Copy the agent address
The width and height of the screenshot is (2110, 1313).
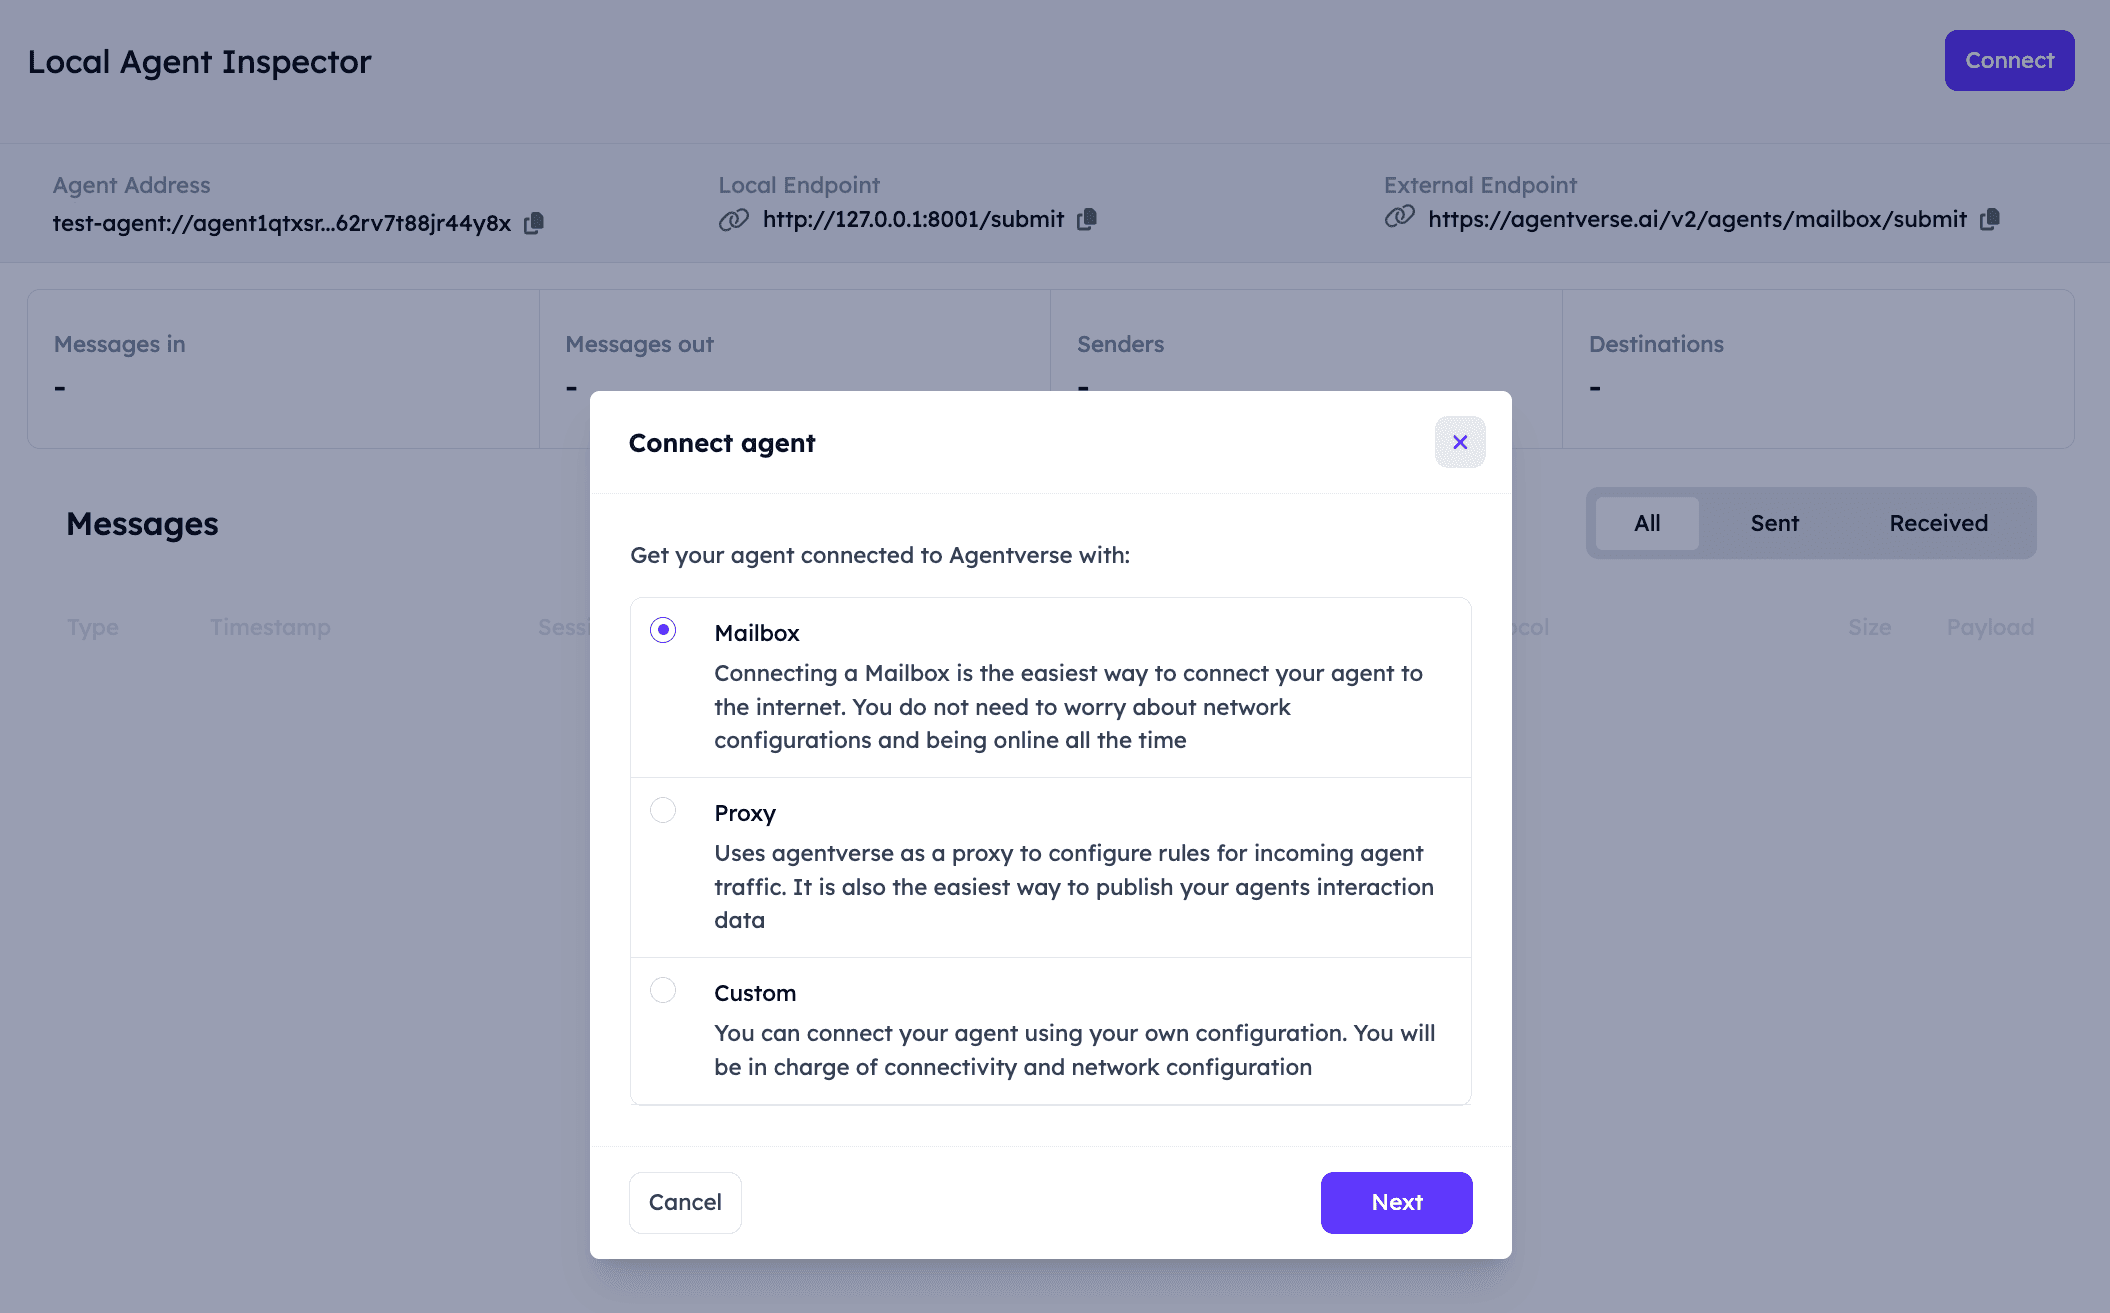[x=534, y=222]
